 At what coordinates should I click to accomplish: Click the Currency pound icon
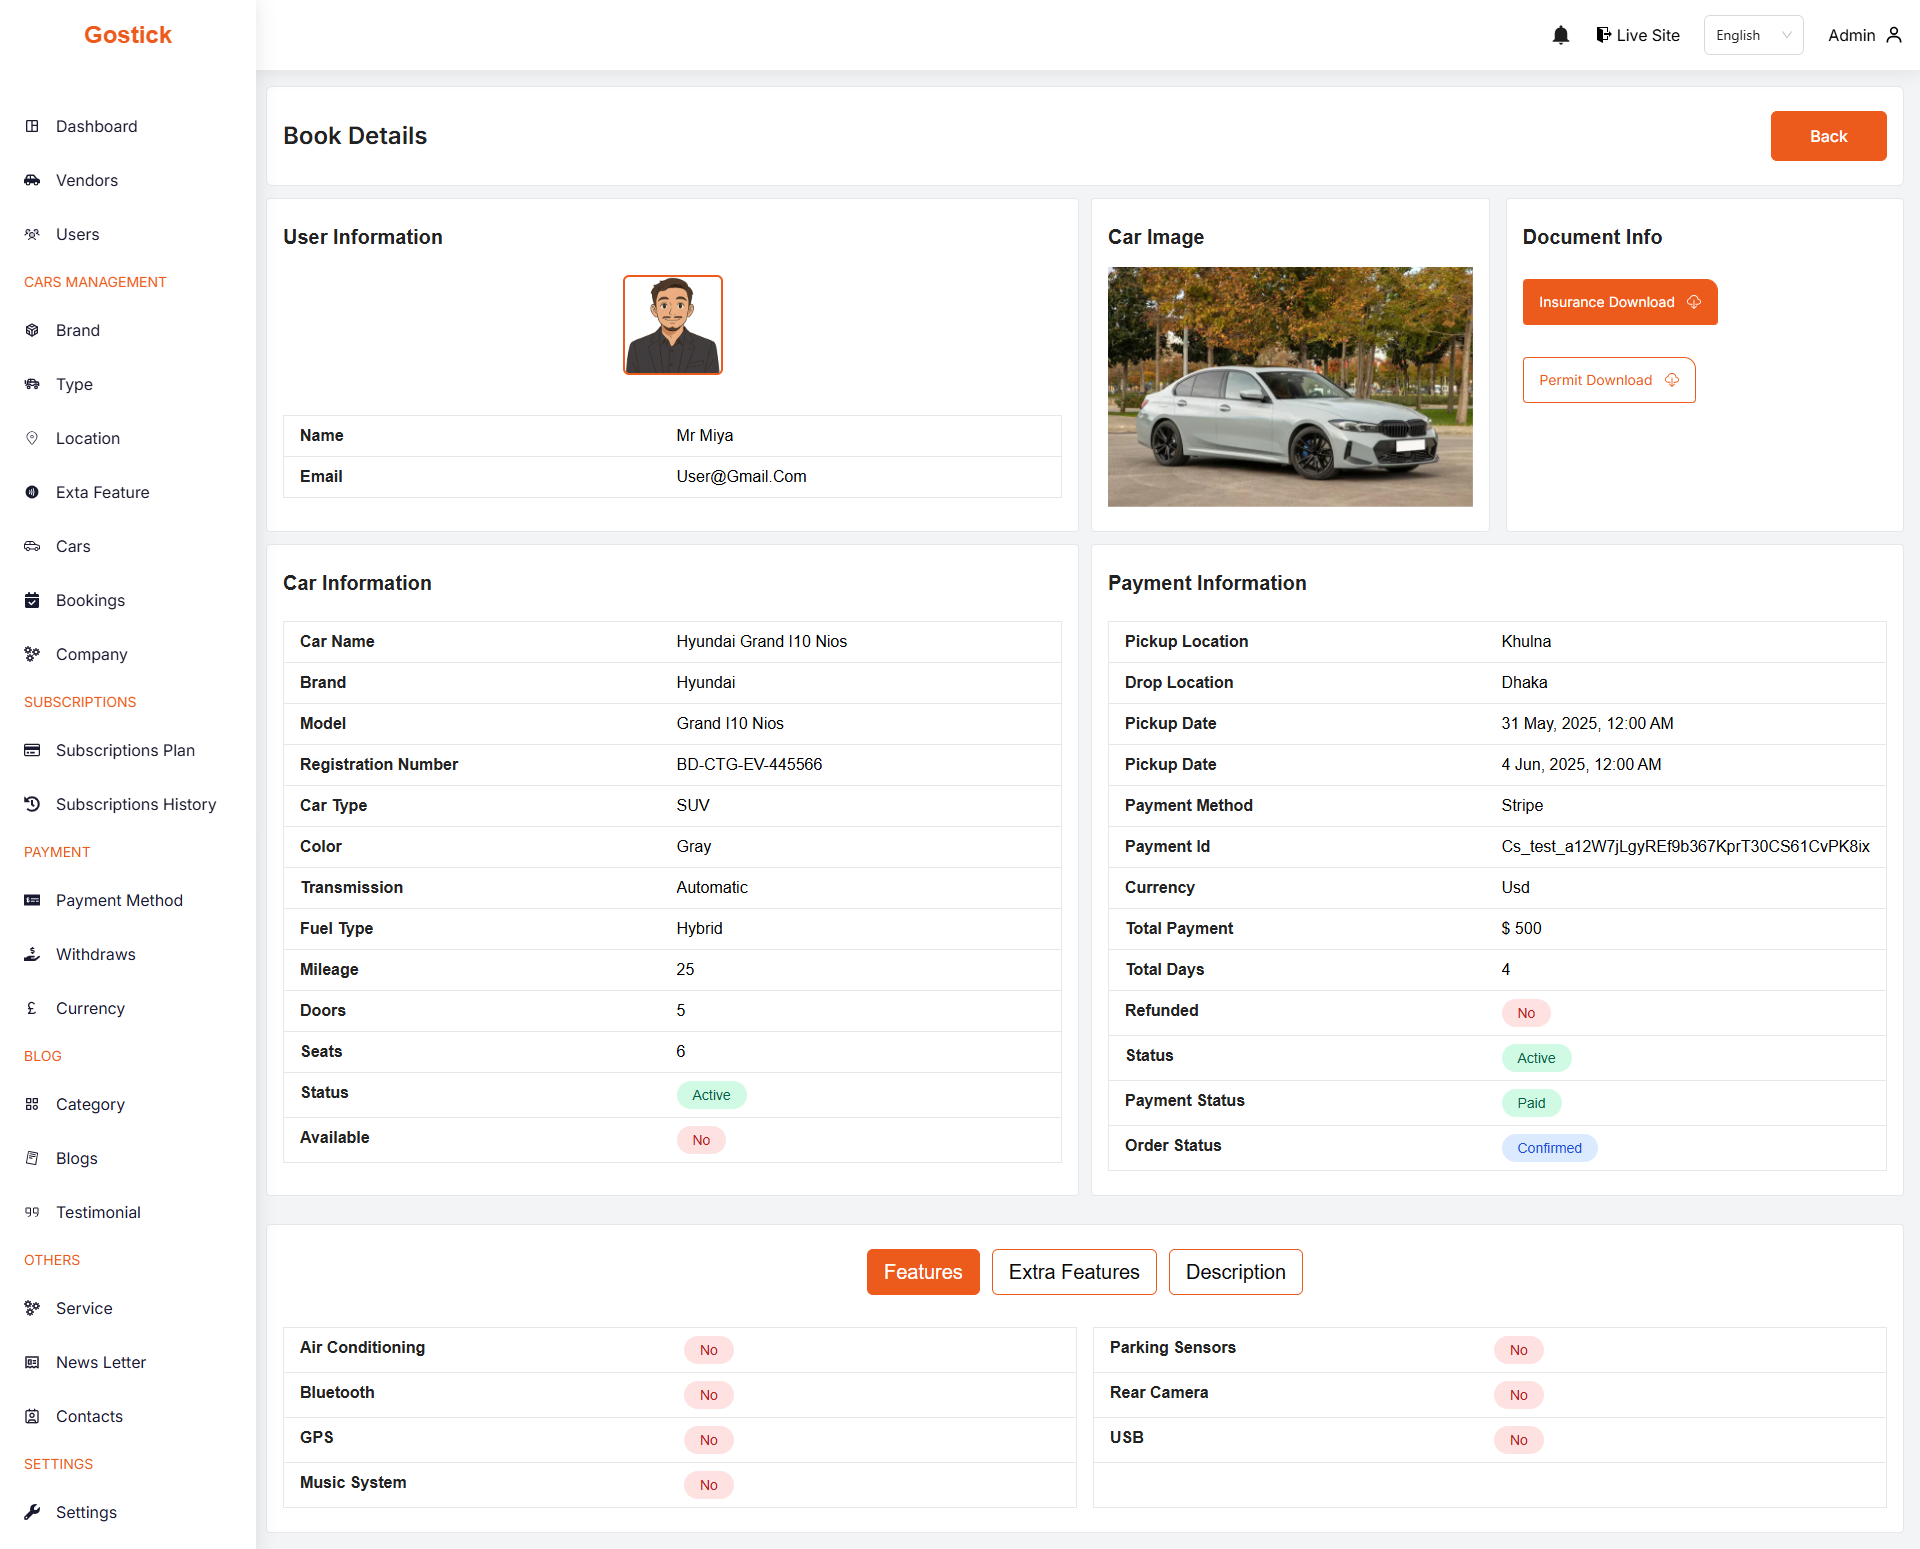(32, 1008)
